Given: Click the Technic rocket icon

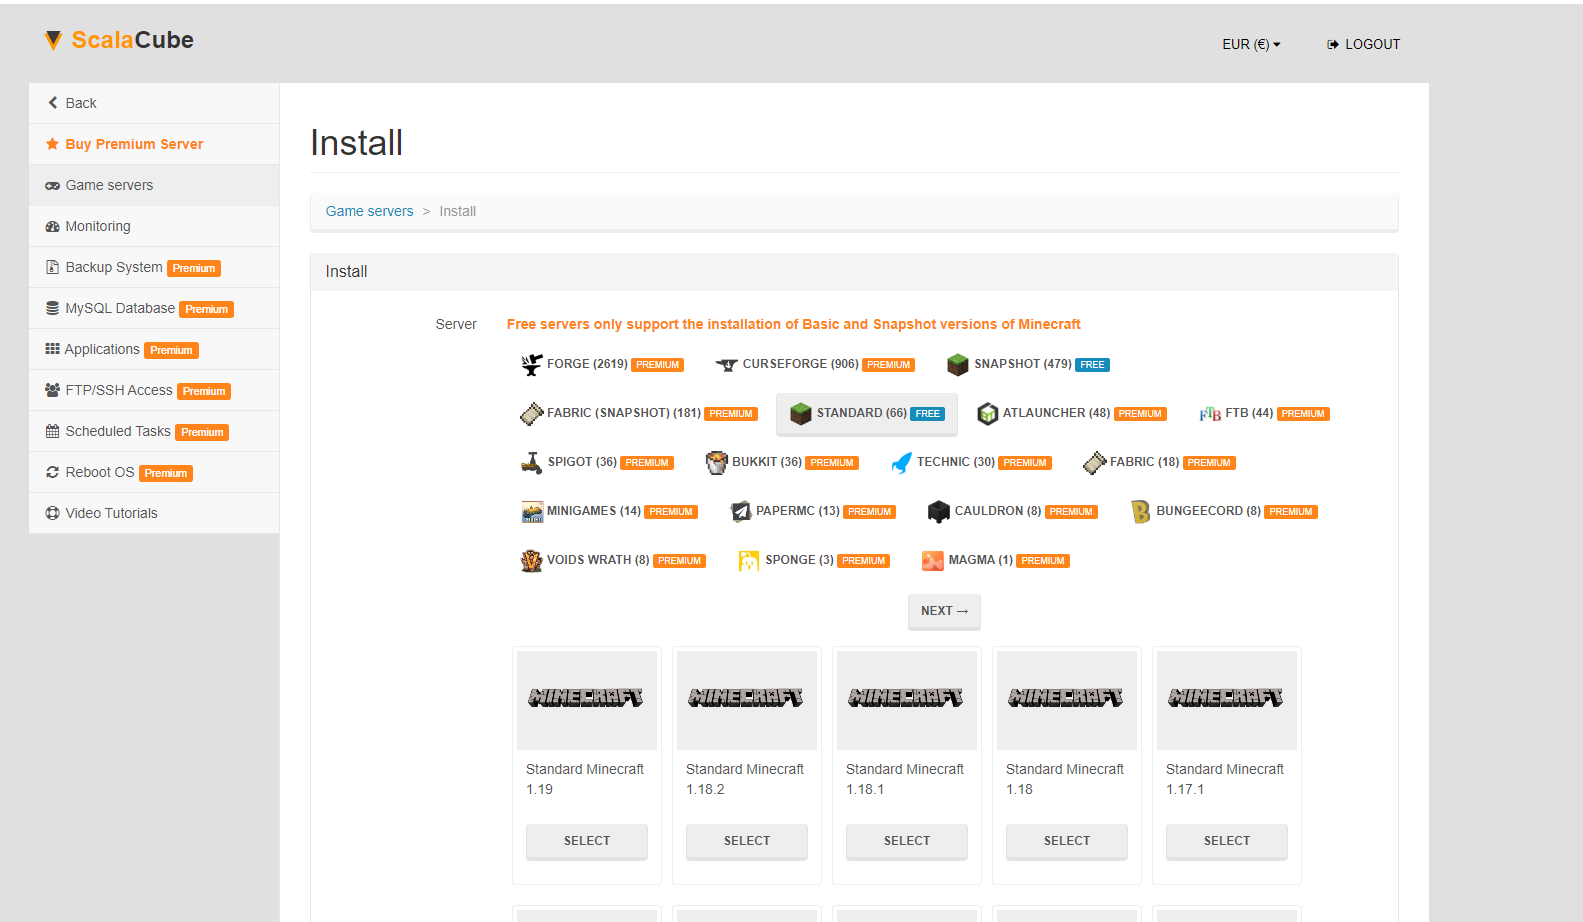Looking at the screenshot, I should pos(901,462).
